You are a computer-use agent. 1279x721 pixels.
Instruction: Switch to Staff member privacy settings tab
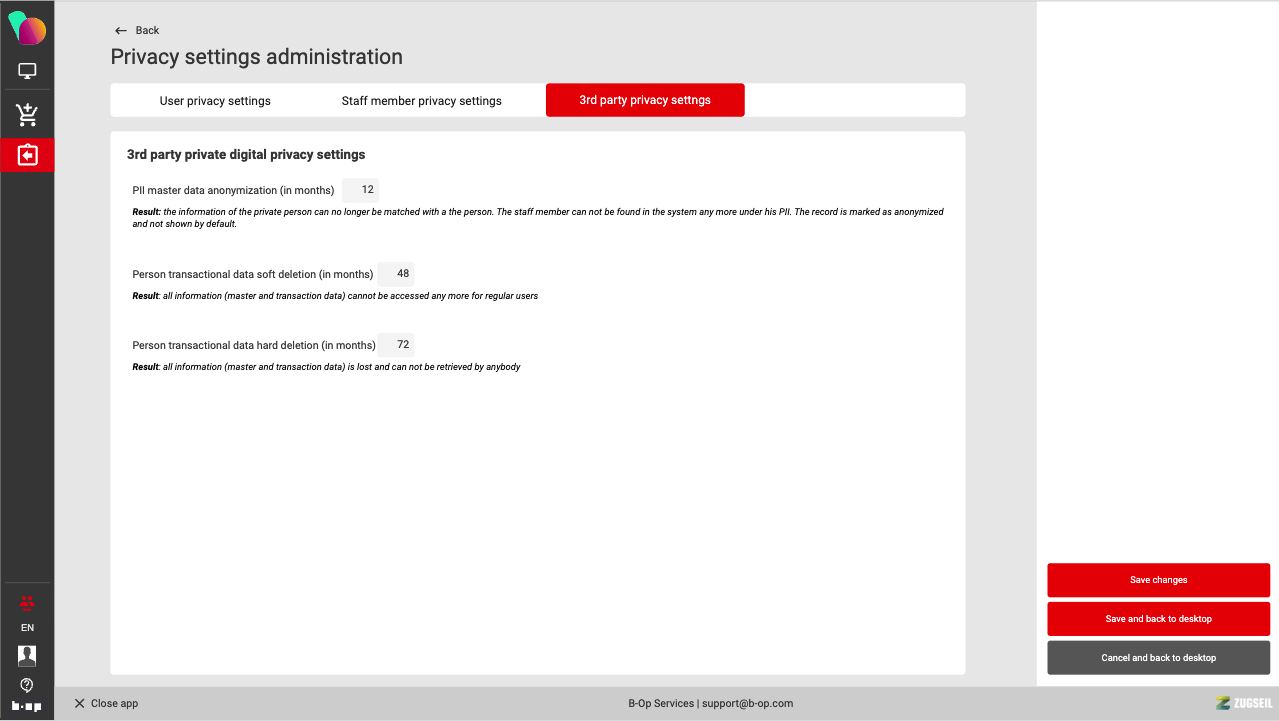click(422, 101)
